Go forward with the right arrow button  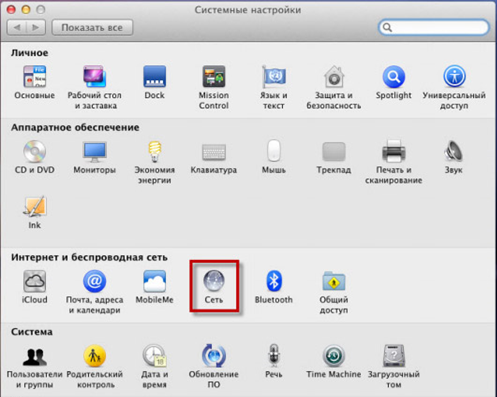click(36, 27)
